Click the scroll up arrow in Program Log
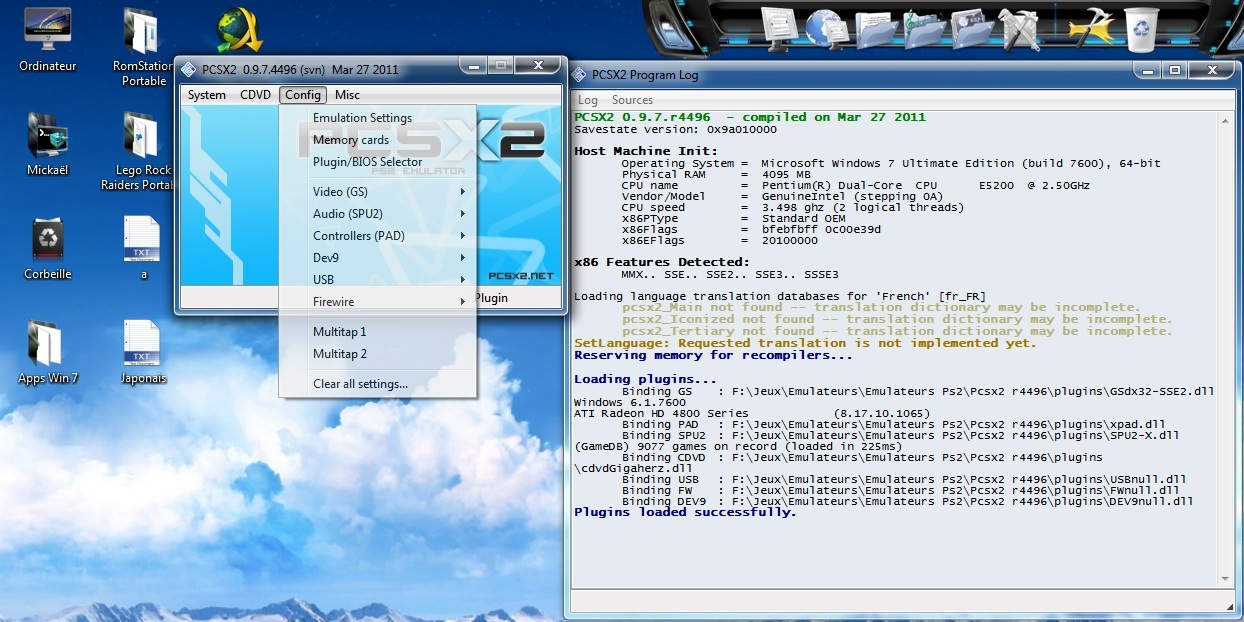 1224,120
